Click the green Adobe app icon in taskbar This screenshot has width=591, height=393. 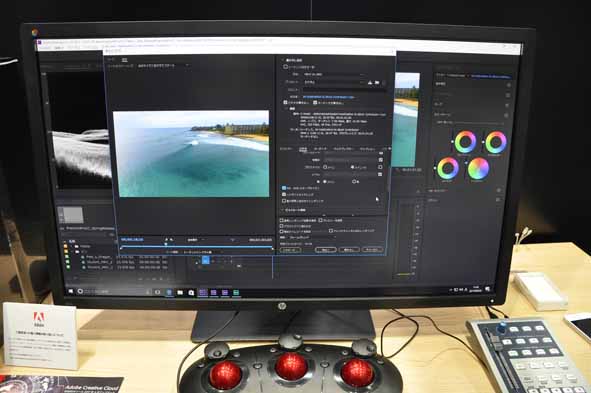tap(236, 292)
